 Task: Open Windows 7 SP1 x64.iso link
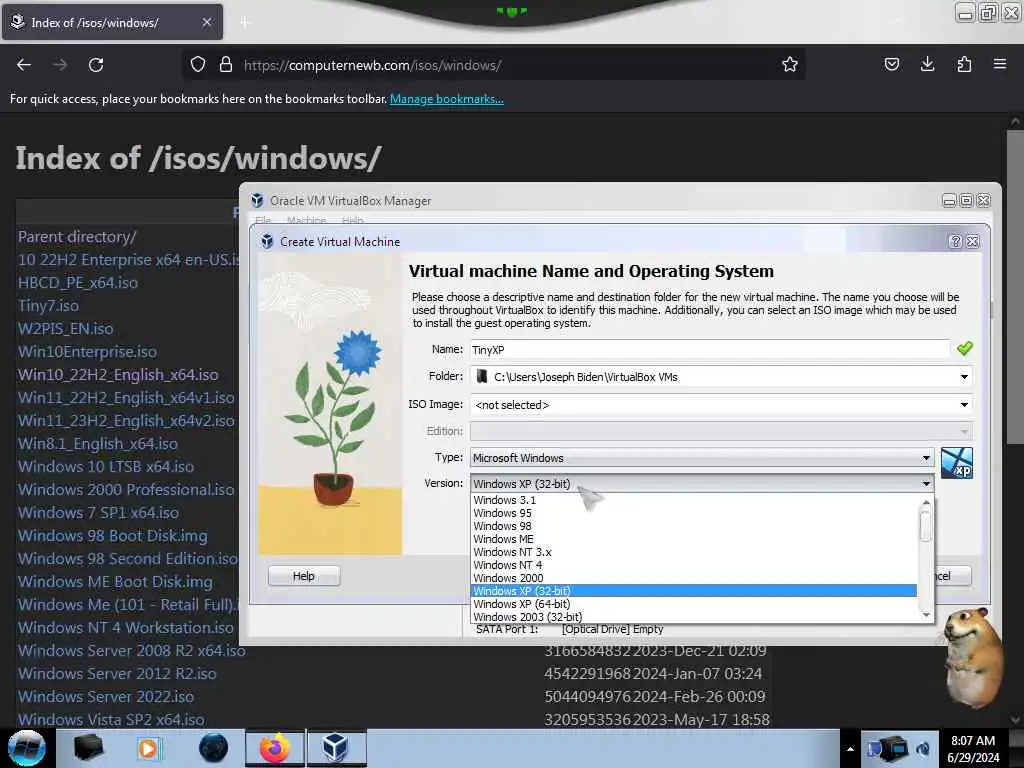pos(99,513)
